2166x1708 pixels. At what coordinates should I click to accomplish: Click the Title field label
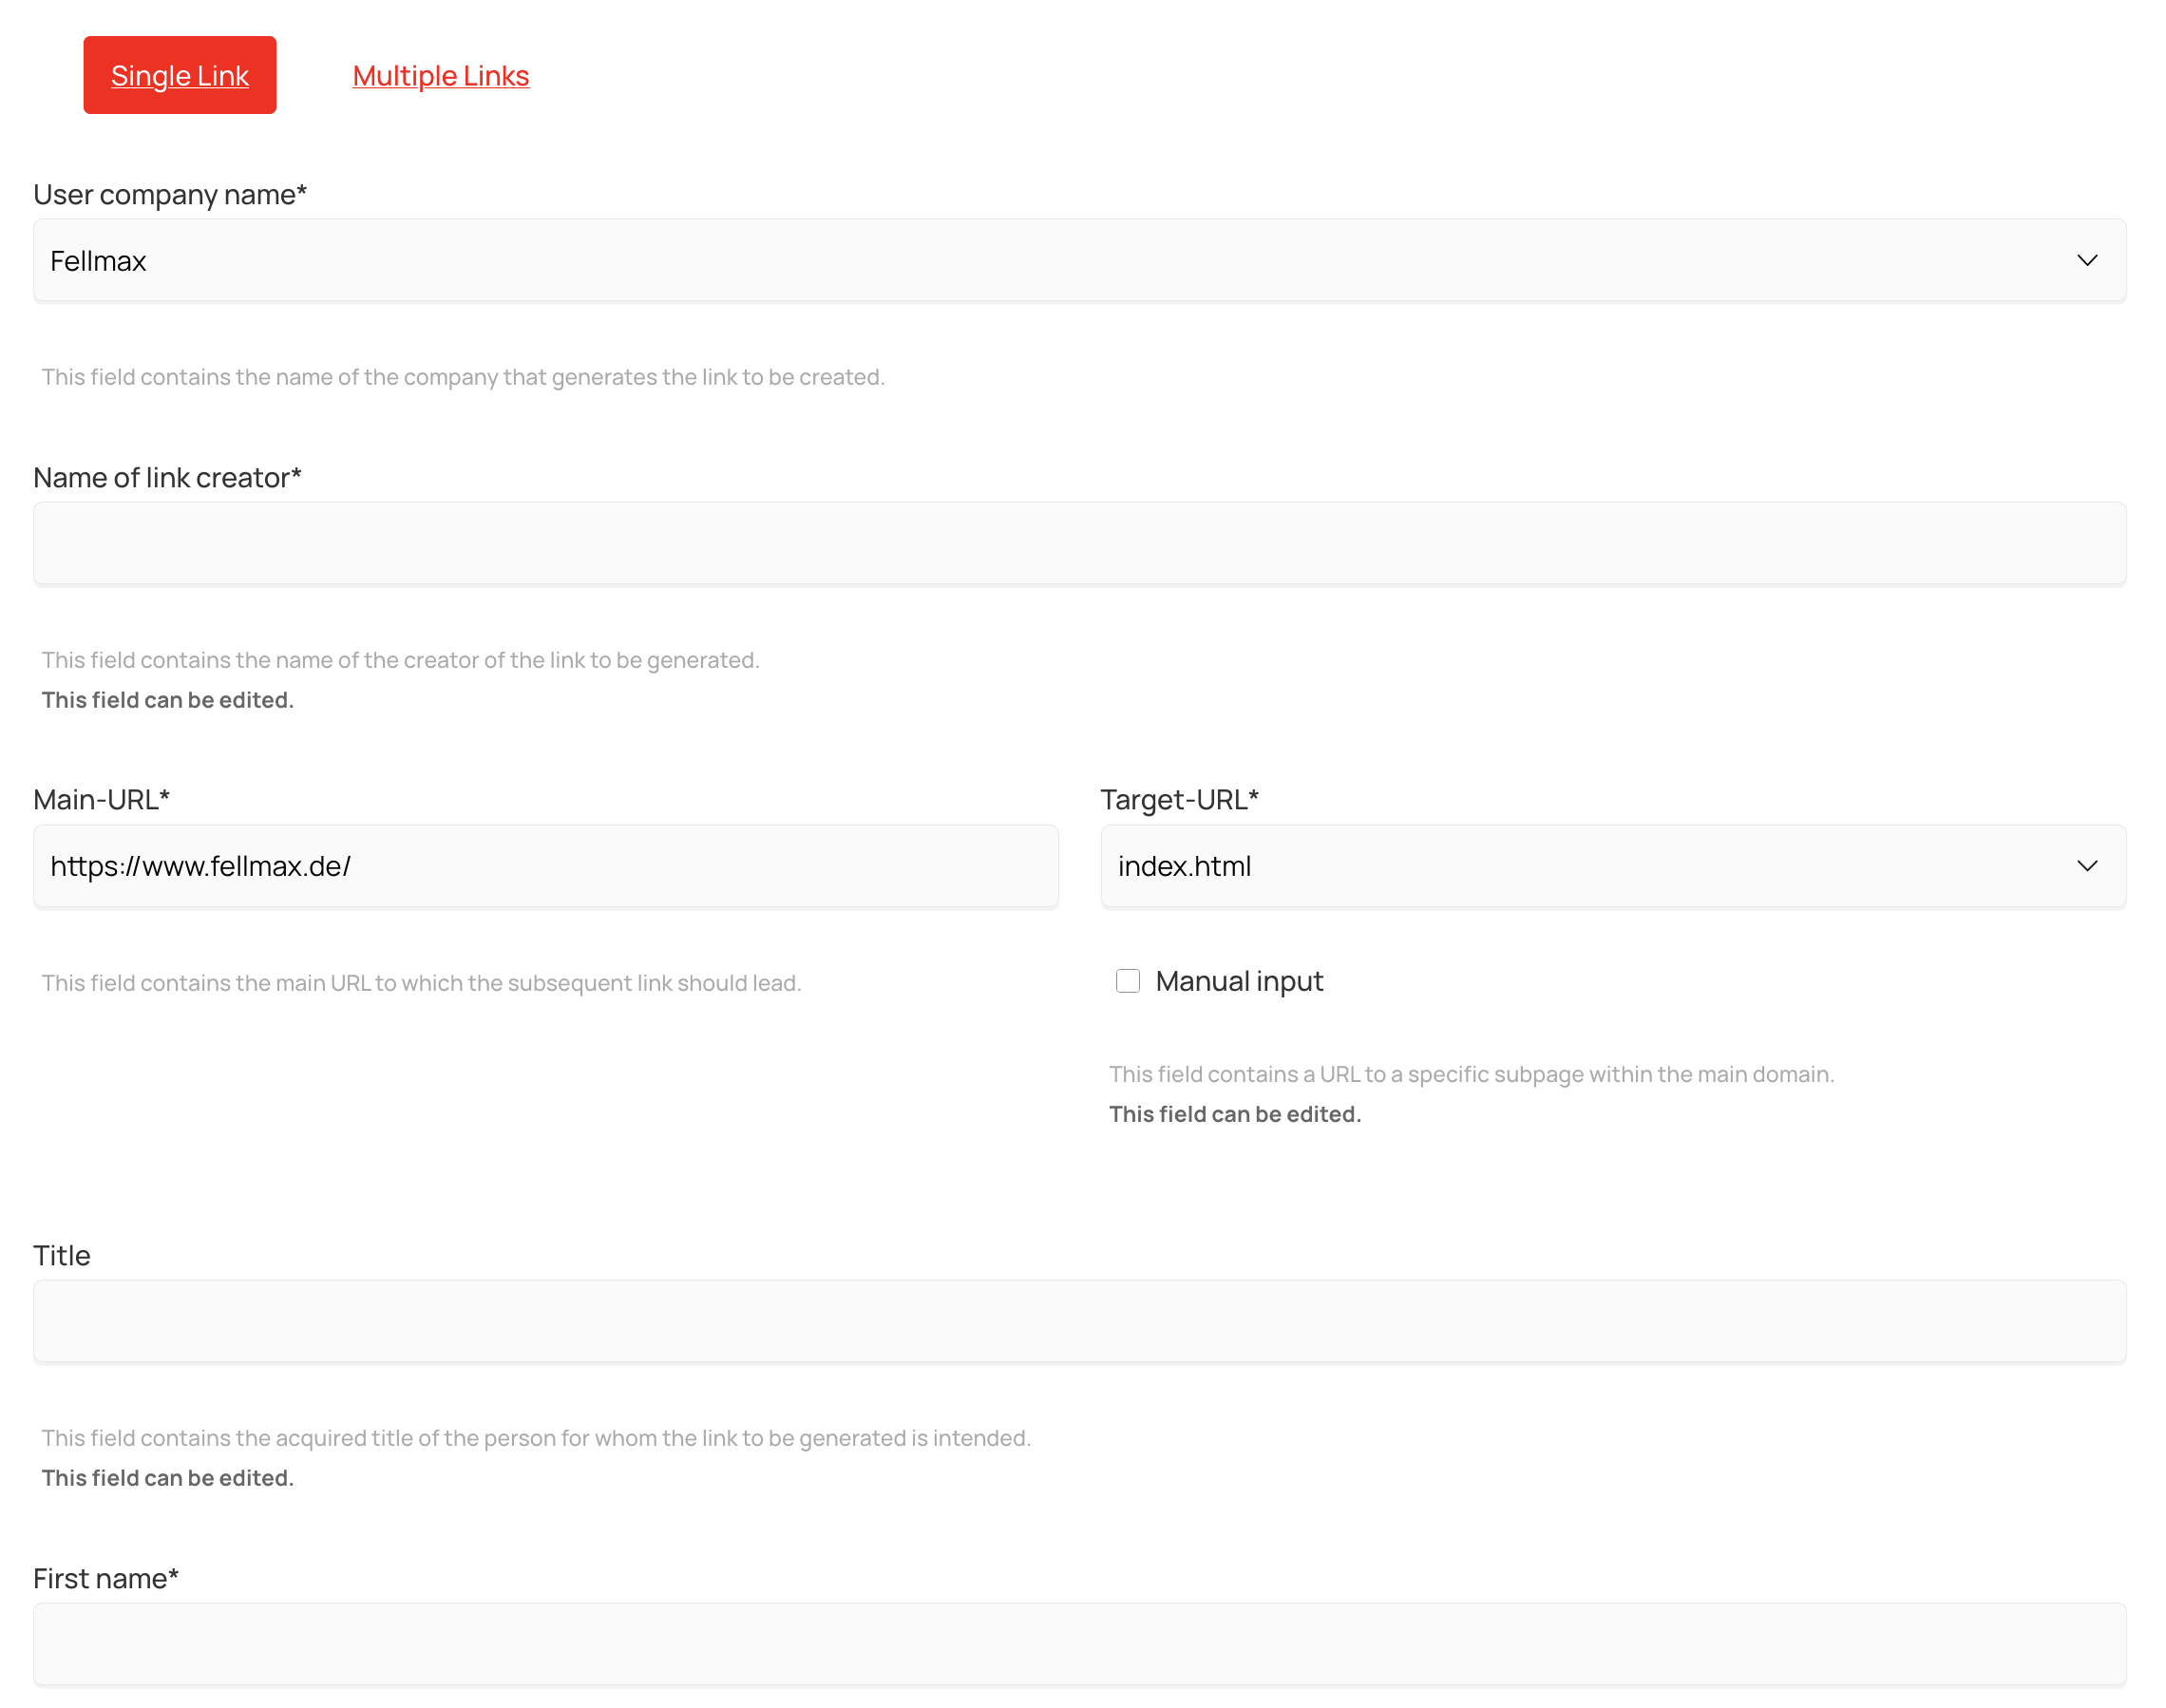pos(62,1255)
